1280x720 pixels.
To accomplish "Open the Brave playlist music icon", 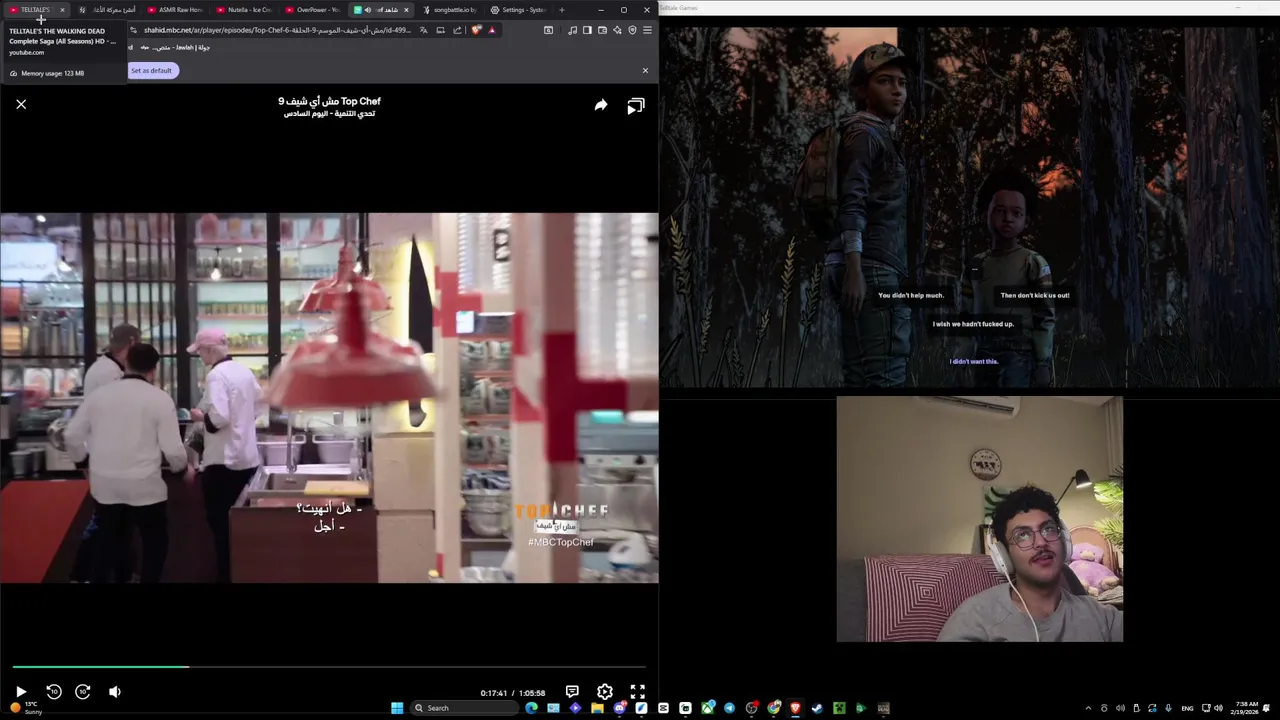I will point(572,30).
